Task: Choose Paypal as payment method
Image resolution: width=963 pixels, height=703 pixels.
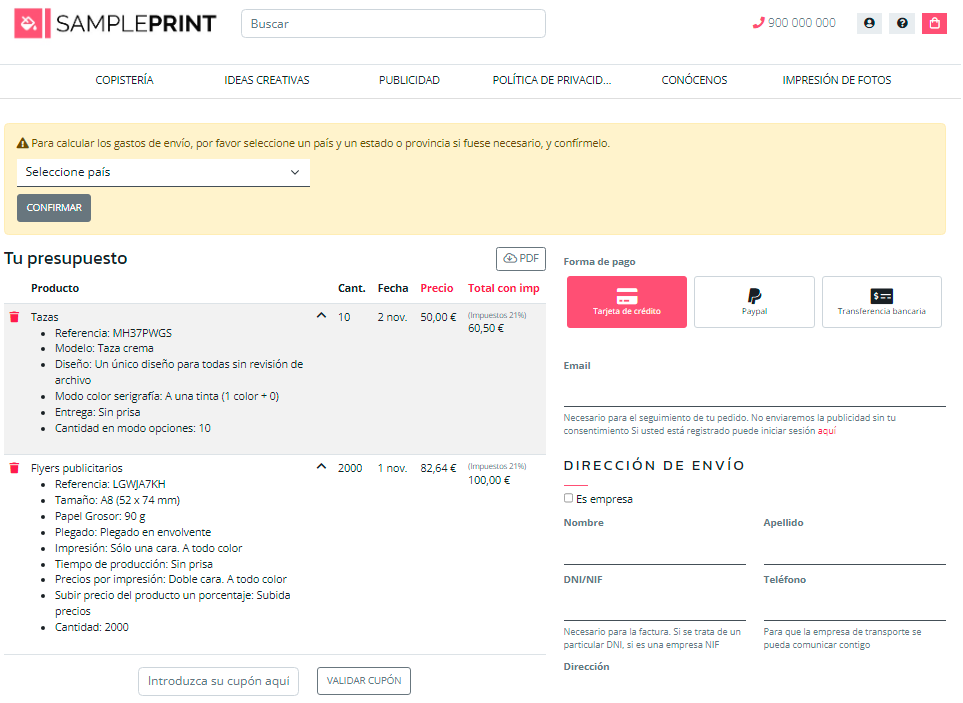Action: [754, 302]
